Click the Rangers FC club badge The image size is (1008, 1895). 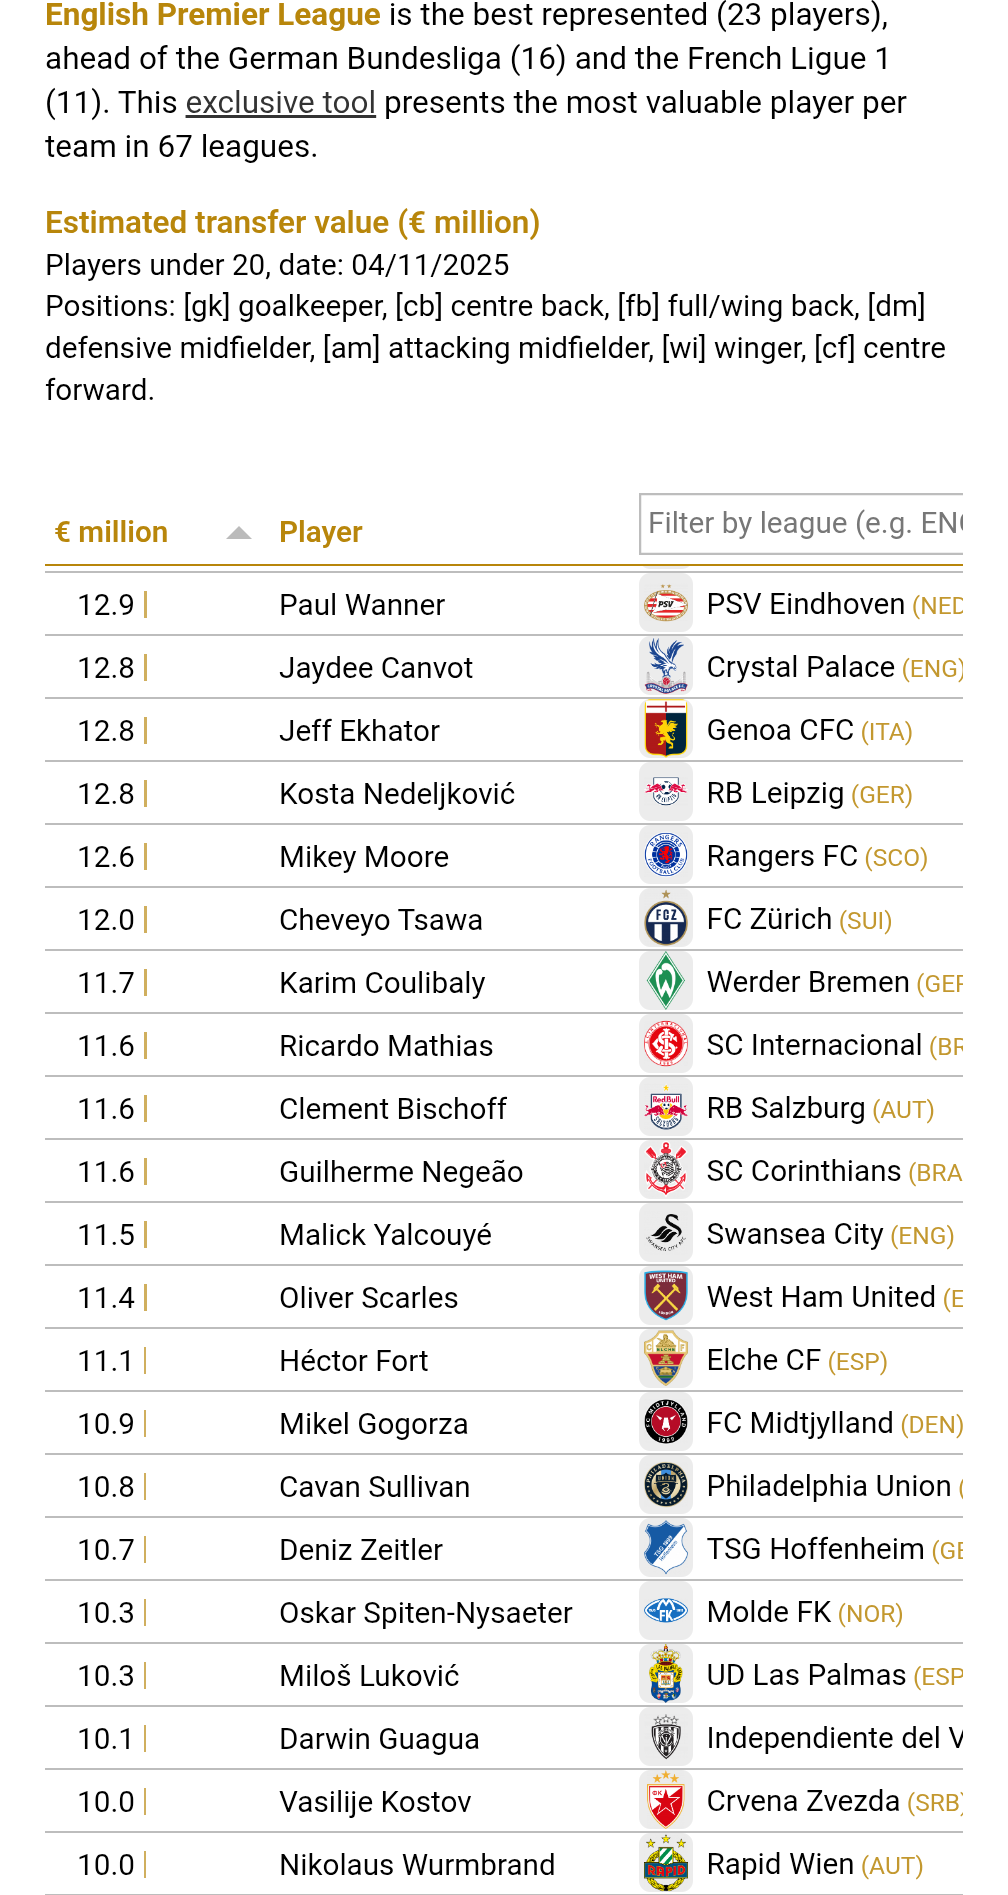click(x=666, y=856)
